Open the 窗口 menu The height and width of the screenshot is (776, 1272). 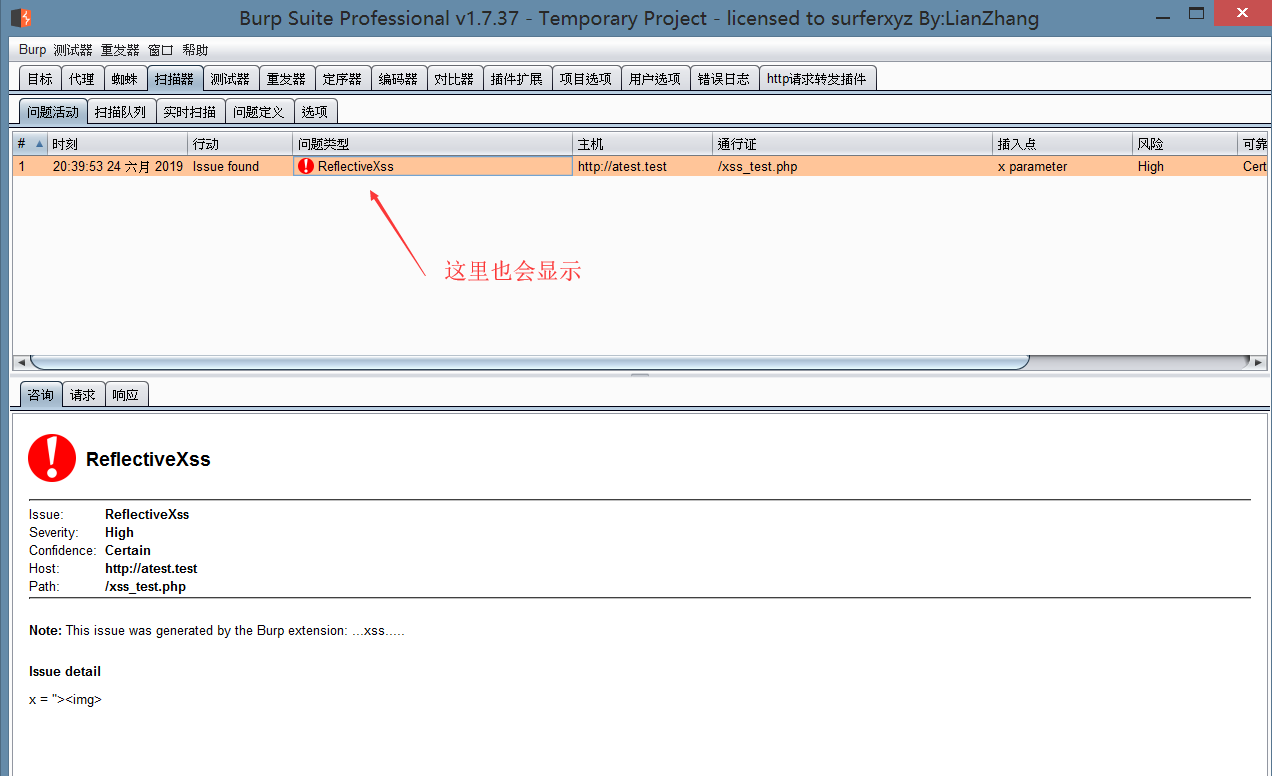coord(160,50)
